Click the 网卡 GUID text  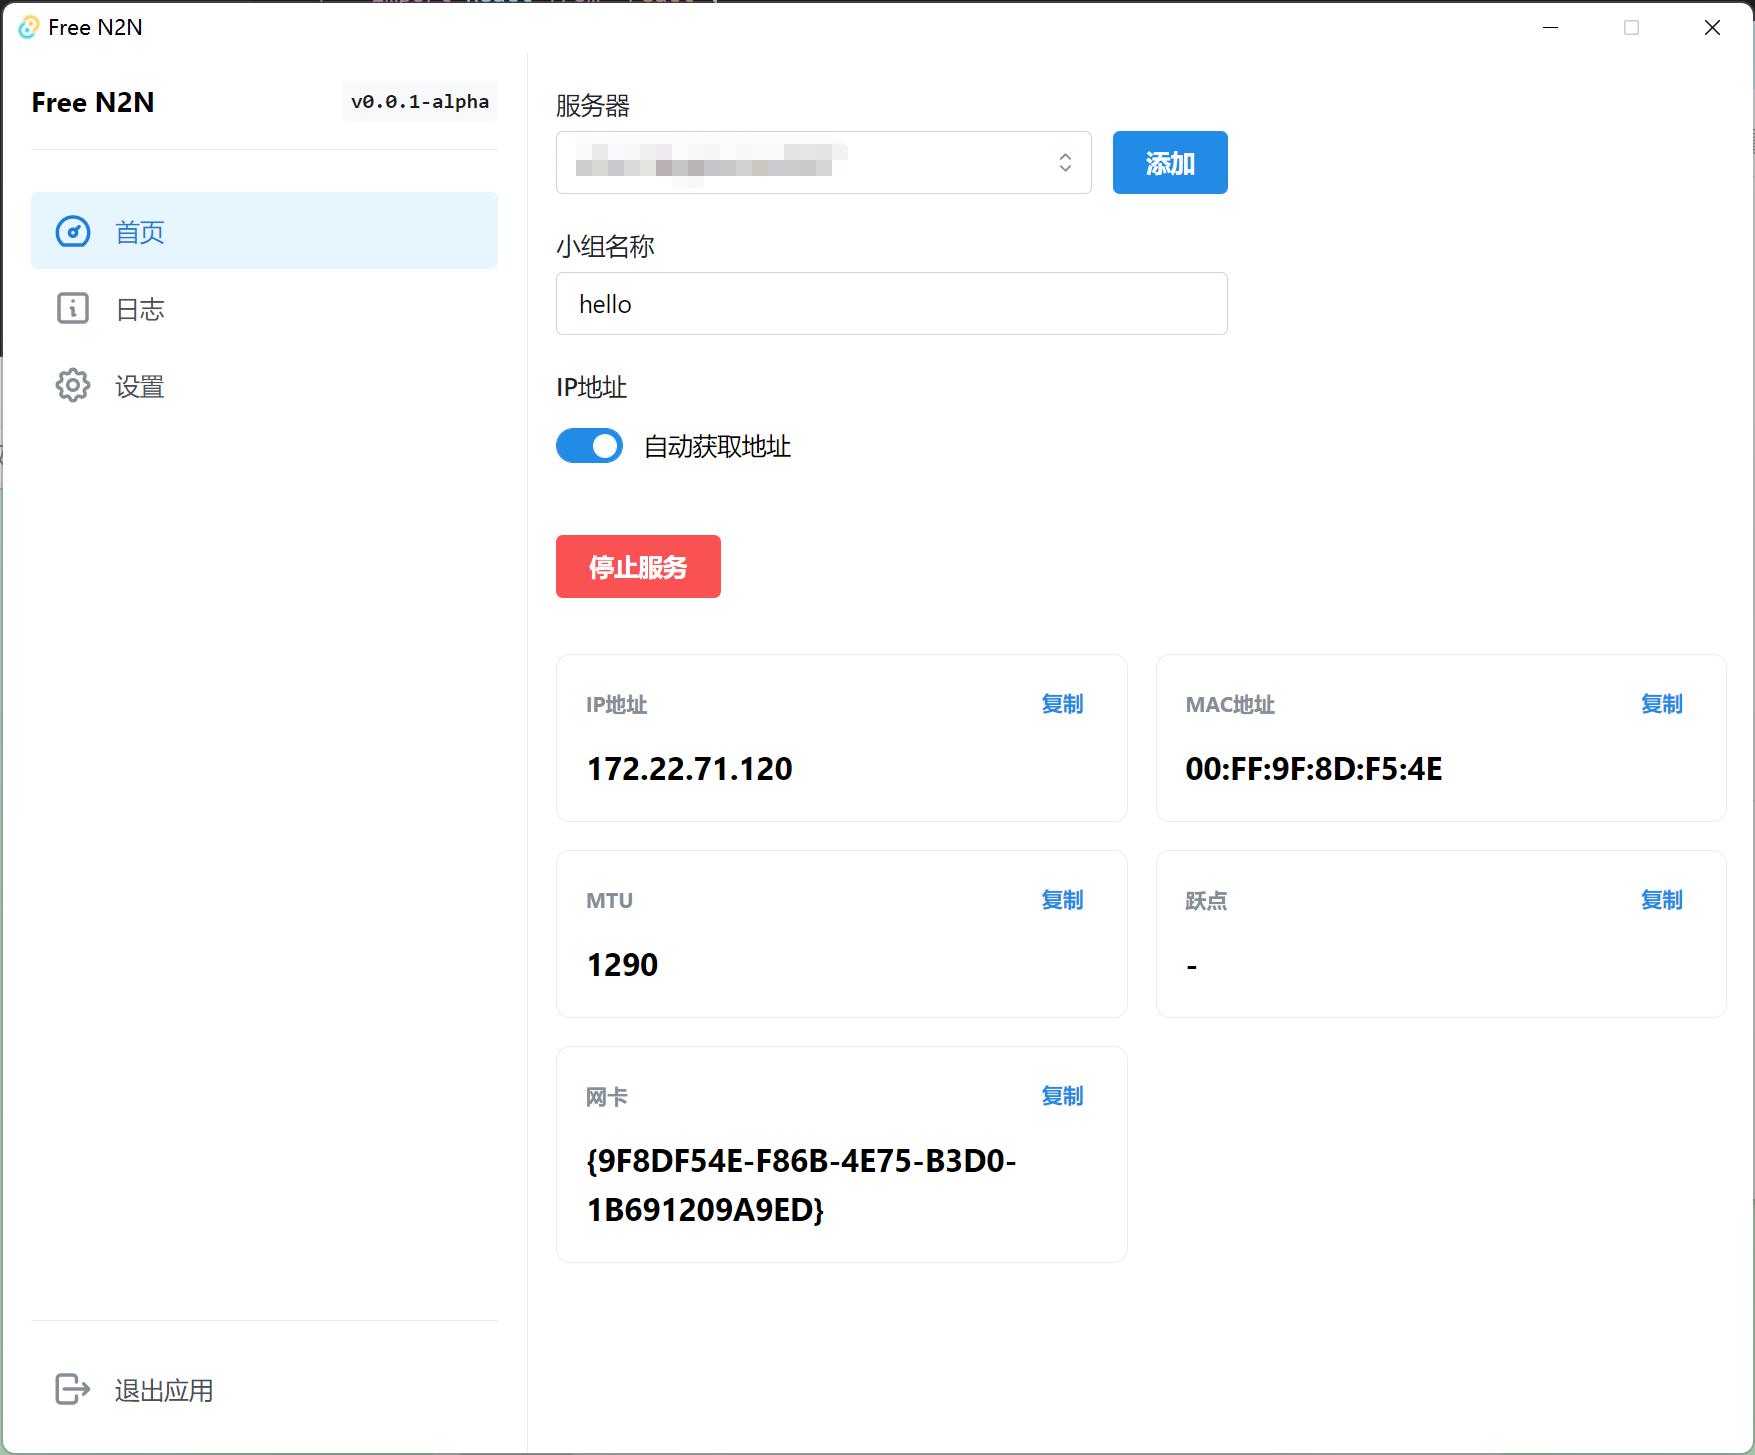point(801,1185)
